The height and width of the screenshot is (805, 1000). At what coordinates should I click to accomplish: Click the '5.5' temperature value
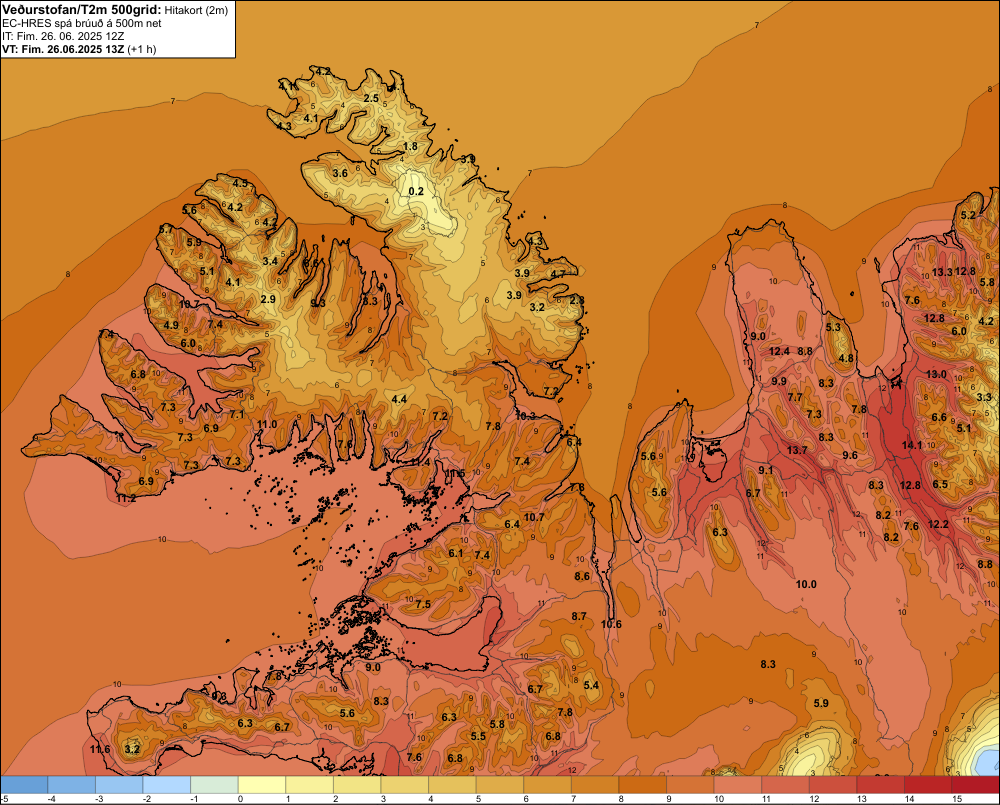coord(478,736)
